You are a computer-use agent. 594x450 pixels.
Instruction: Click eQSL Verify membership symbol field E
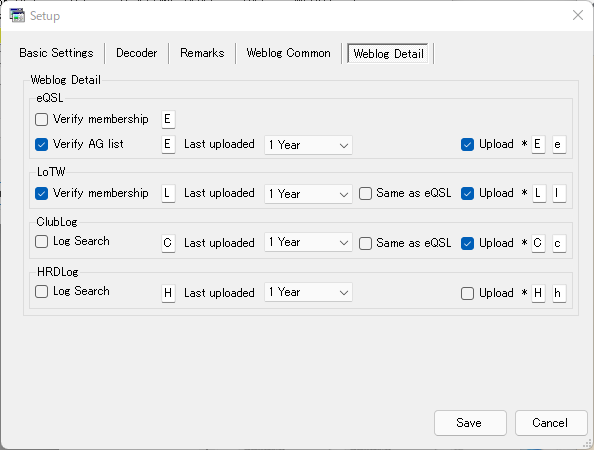click(168, 119)
